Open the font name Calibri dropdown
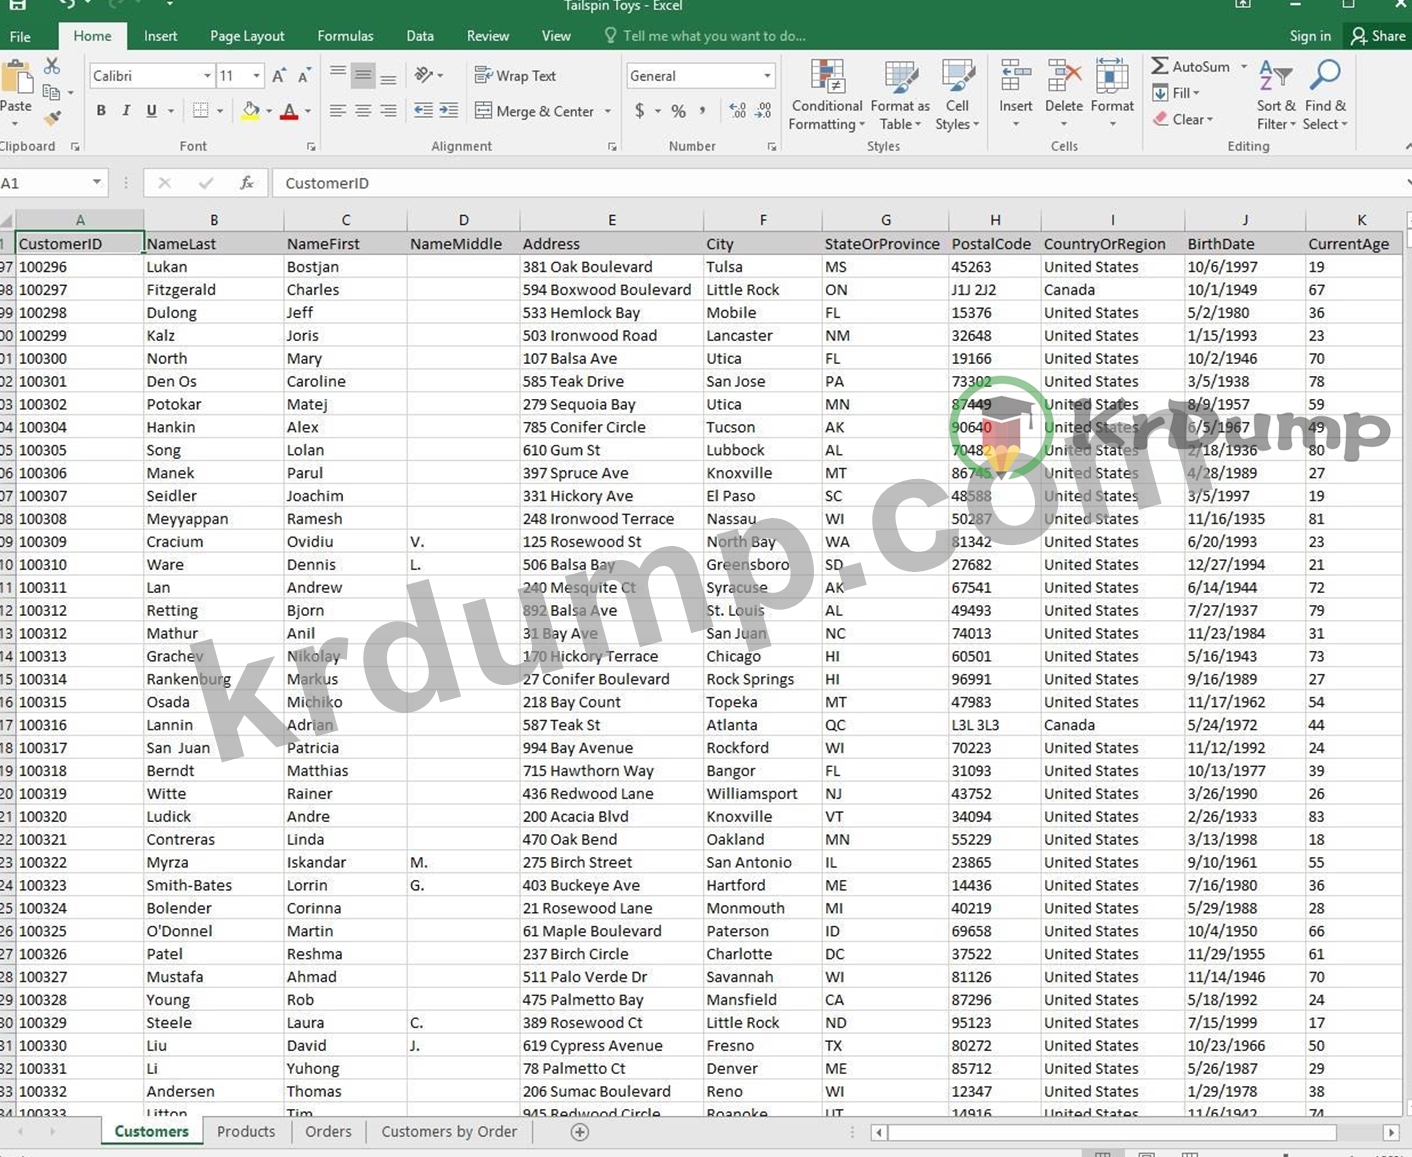 207,76
